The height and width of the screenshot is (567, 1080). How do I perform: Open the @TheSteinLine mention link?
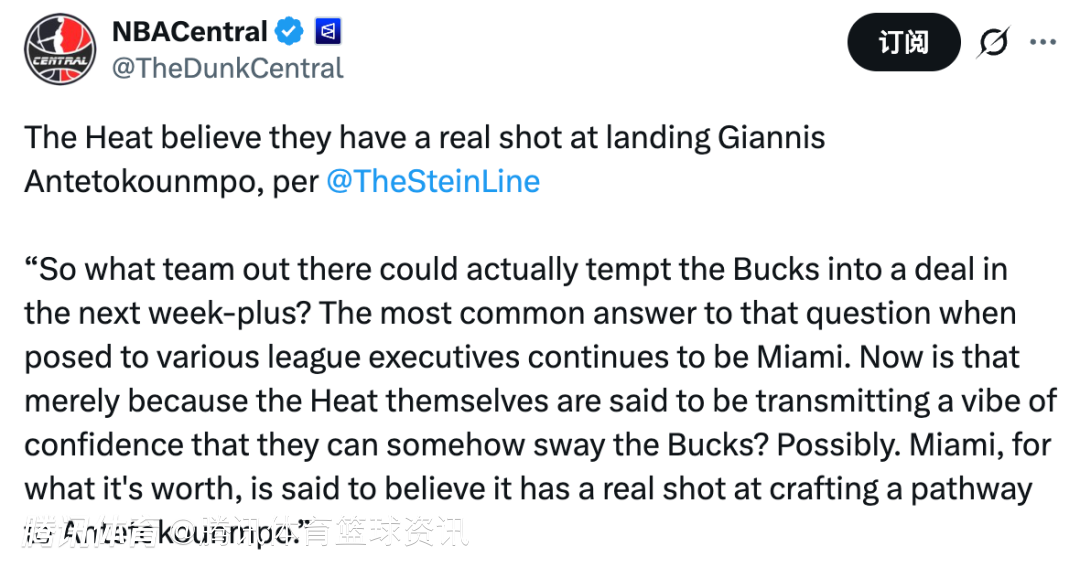(x=433, y=181)
